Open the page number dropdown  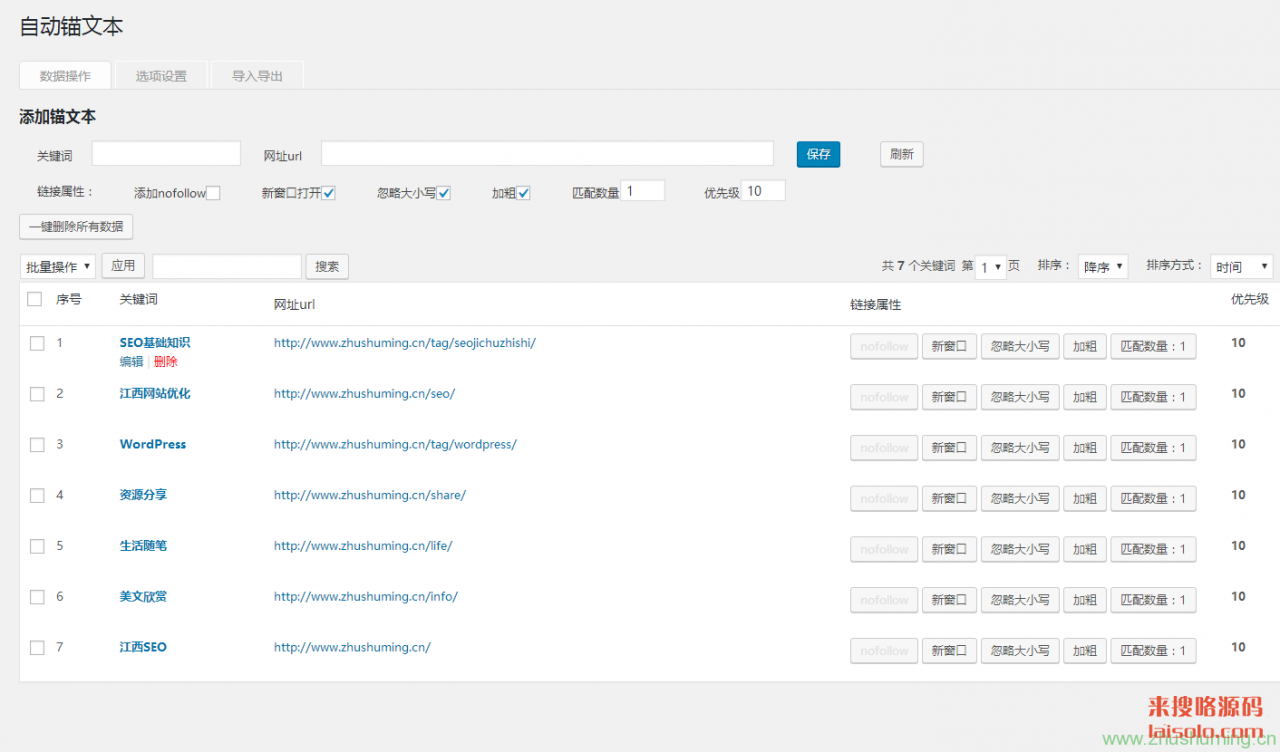[990, 267]
